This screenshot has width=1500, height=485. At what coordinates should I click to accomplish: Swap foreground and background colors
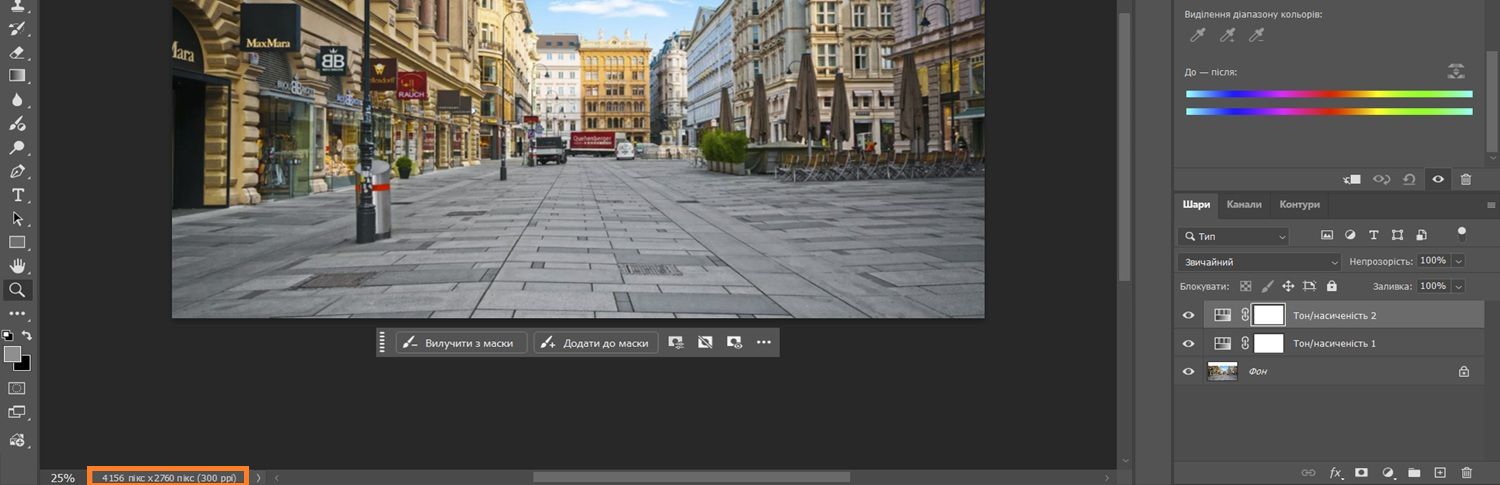pyautogui.click(x=28, y=336)
